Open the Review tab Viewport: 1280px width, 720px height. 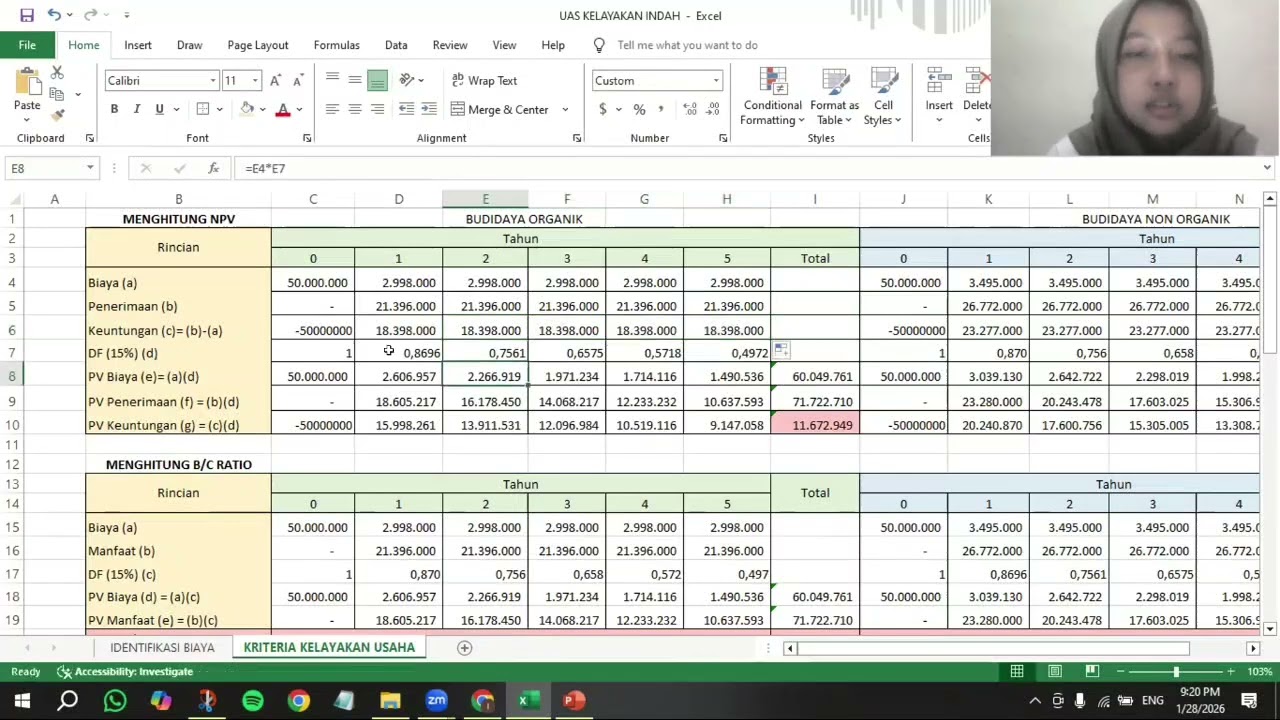point(450,45)
